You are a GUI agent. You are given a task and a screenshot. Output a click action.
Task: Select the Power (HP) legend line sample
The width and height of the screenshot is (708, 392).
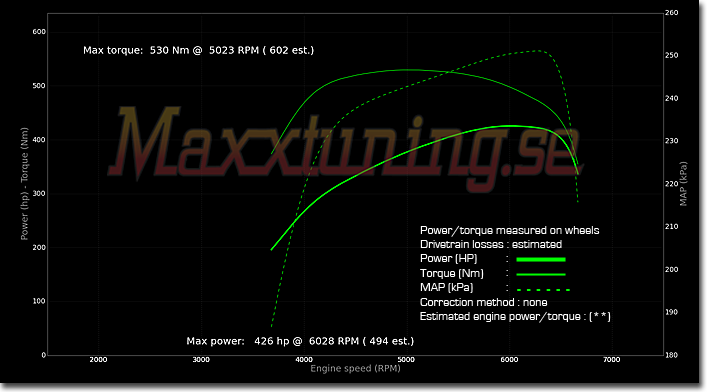[541, 259]
